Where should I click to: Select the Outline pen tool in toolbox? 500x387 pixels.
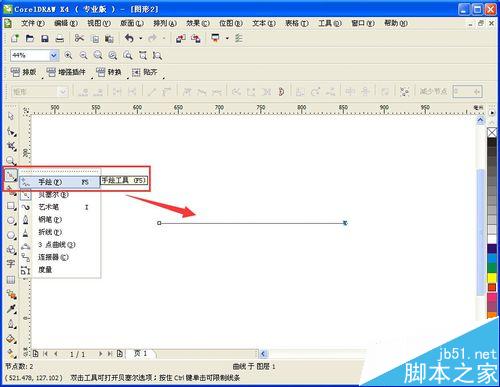[x=11, y=324]
